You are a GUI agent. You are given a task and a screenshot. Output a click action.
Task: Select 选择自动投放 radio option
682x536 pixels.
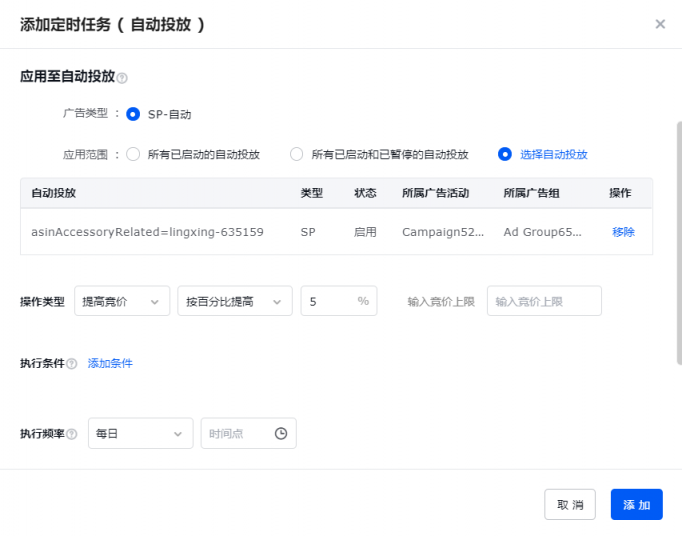505,154
